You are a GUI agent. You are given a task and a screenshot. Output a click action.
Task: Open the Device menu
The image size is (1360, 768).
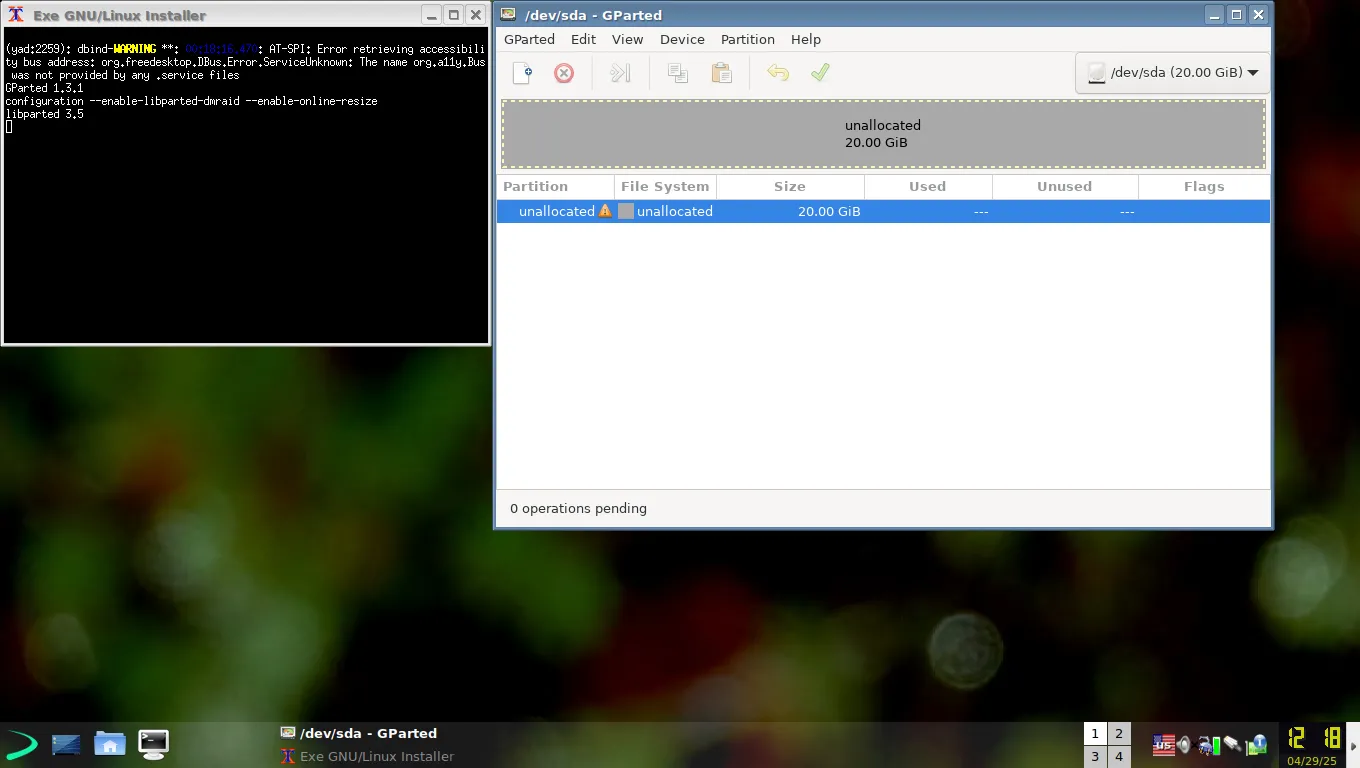(x=682, y=39)
